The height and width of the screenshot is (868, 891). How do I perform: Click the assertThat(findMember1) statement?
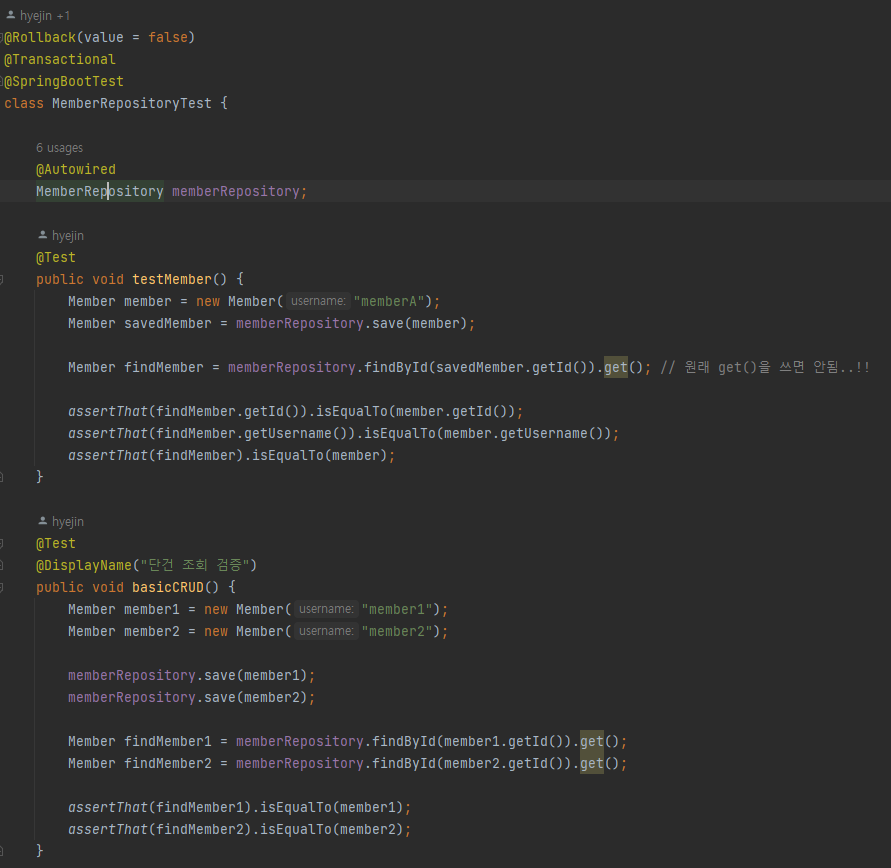tap(240, 808)
